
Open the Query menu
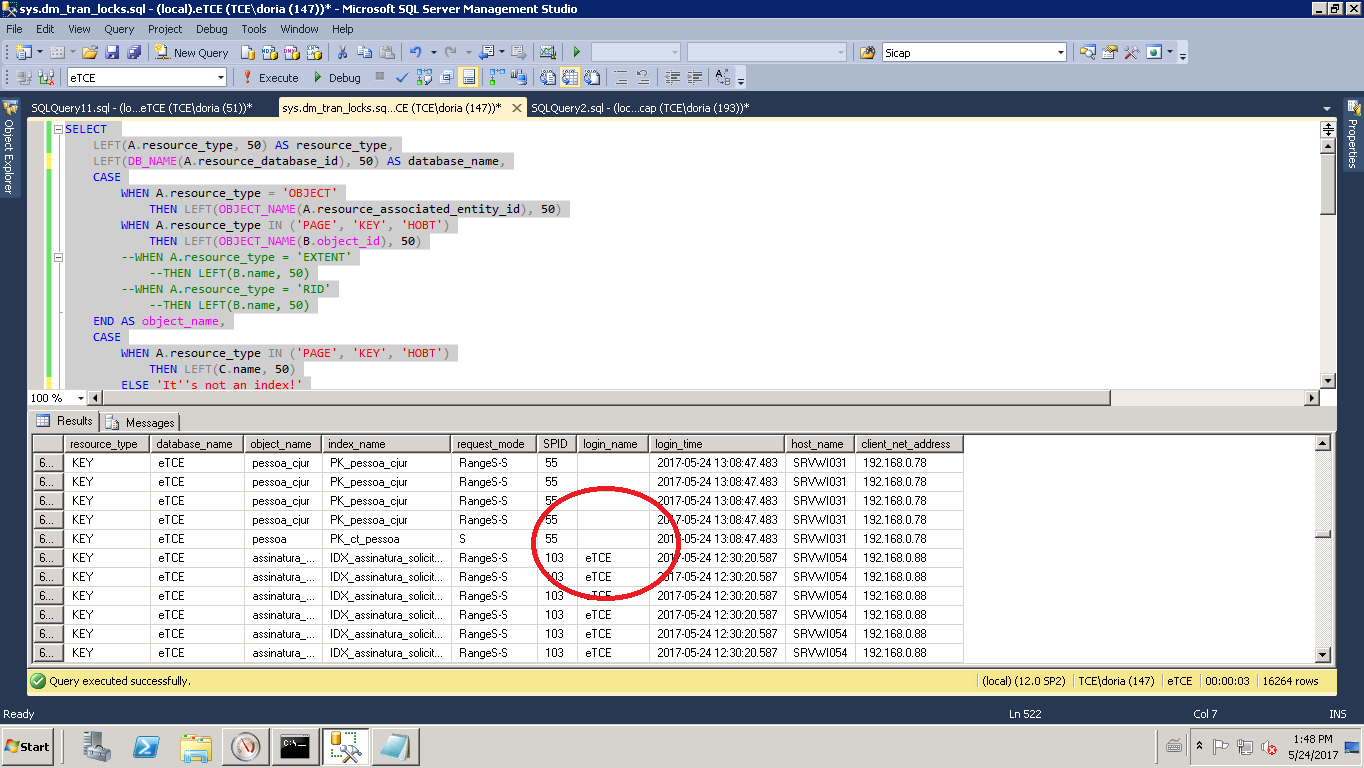119,29
